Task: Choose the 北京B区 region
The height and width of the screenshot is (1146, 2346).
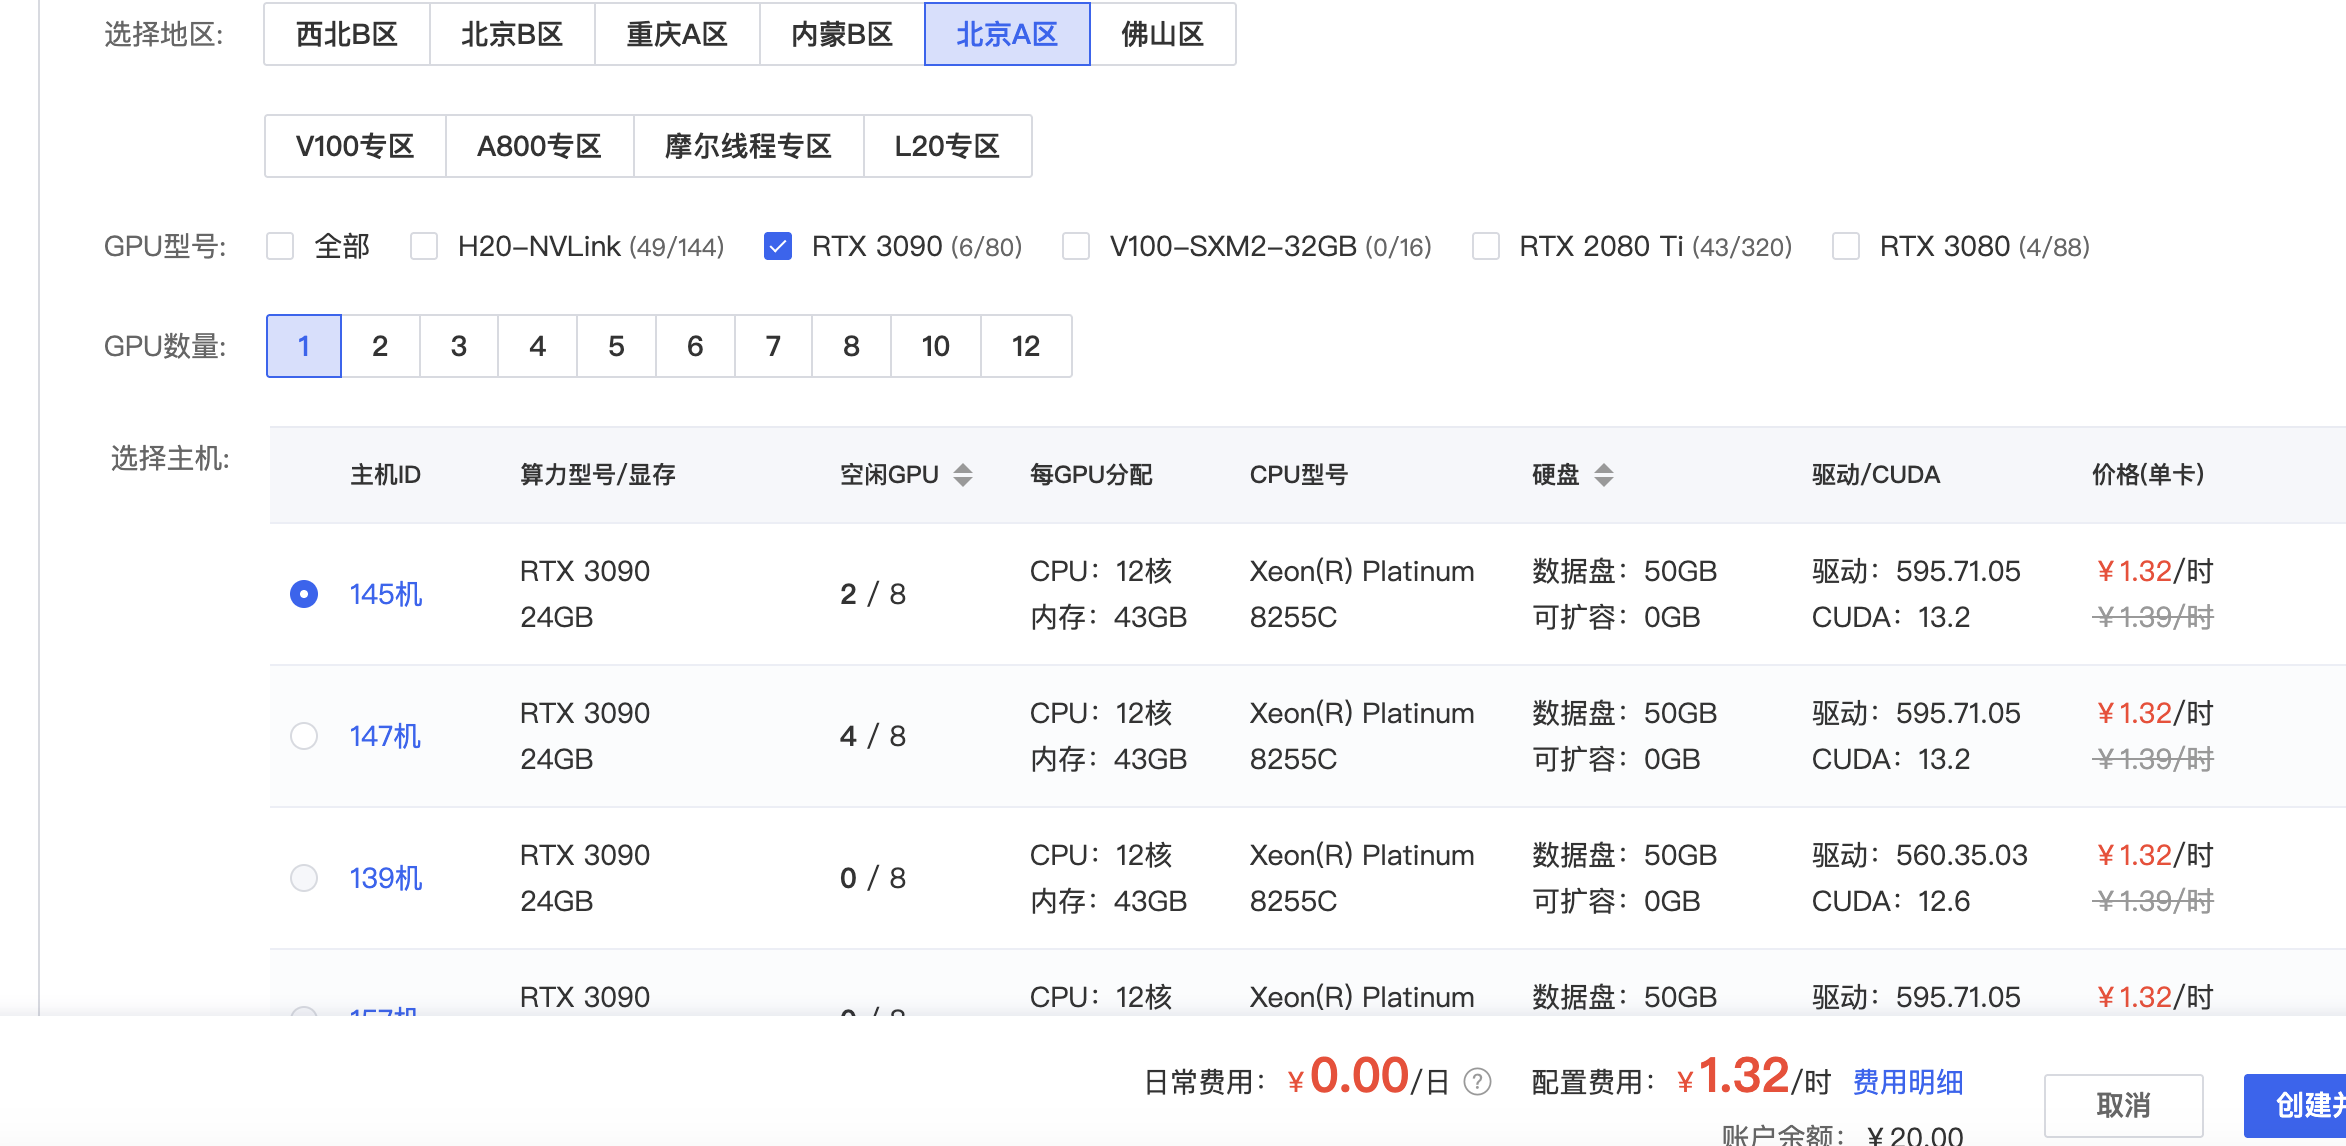Action: [x=512, y=34]
